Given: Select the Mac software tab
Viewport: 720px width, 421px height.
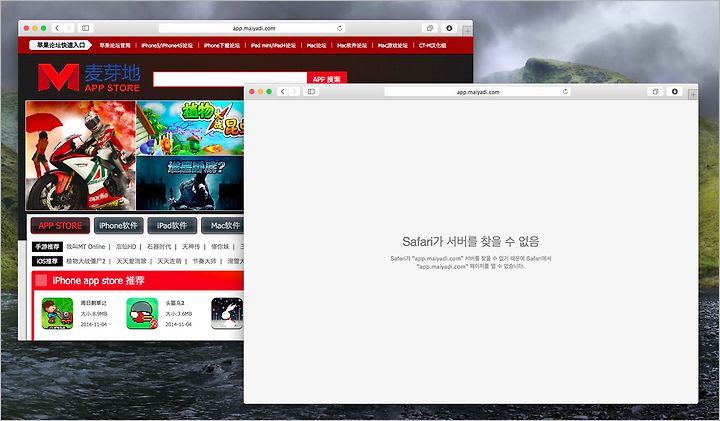Looking at the screenshot, I should [x=224, y=225].
